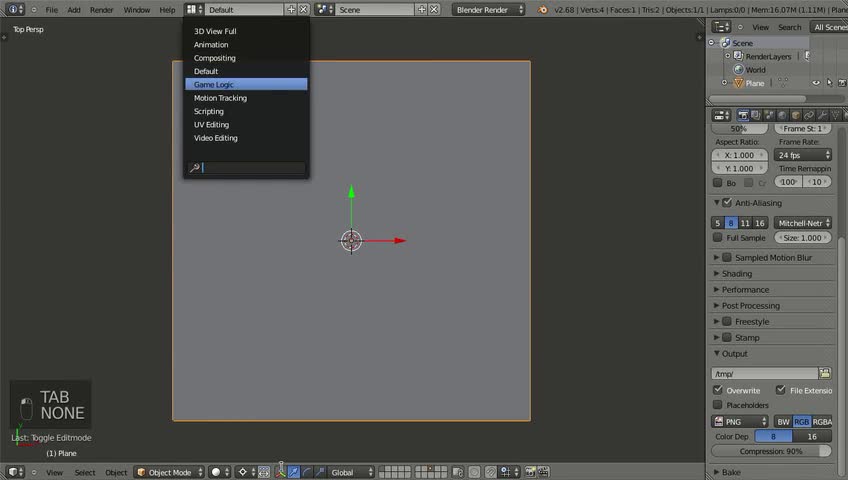Enable the Freestyle checkbox
This screenshot has width=848, height=480.
[727, 321]
